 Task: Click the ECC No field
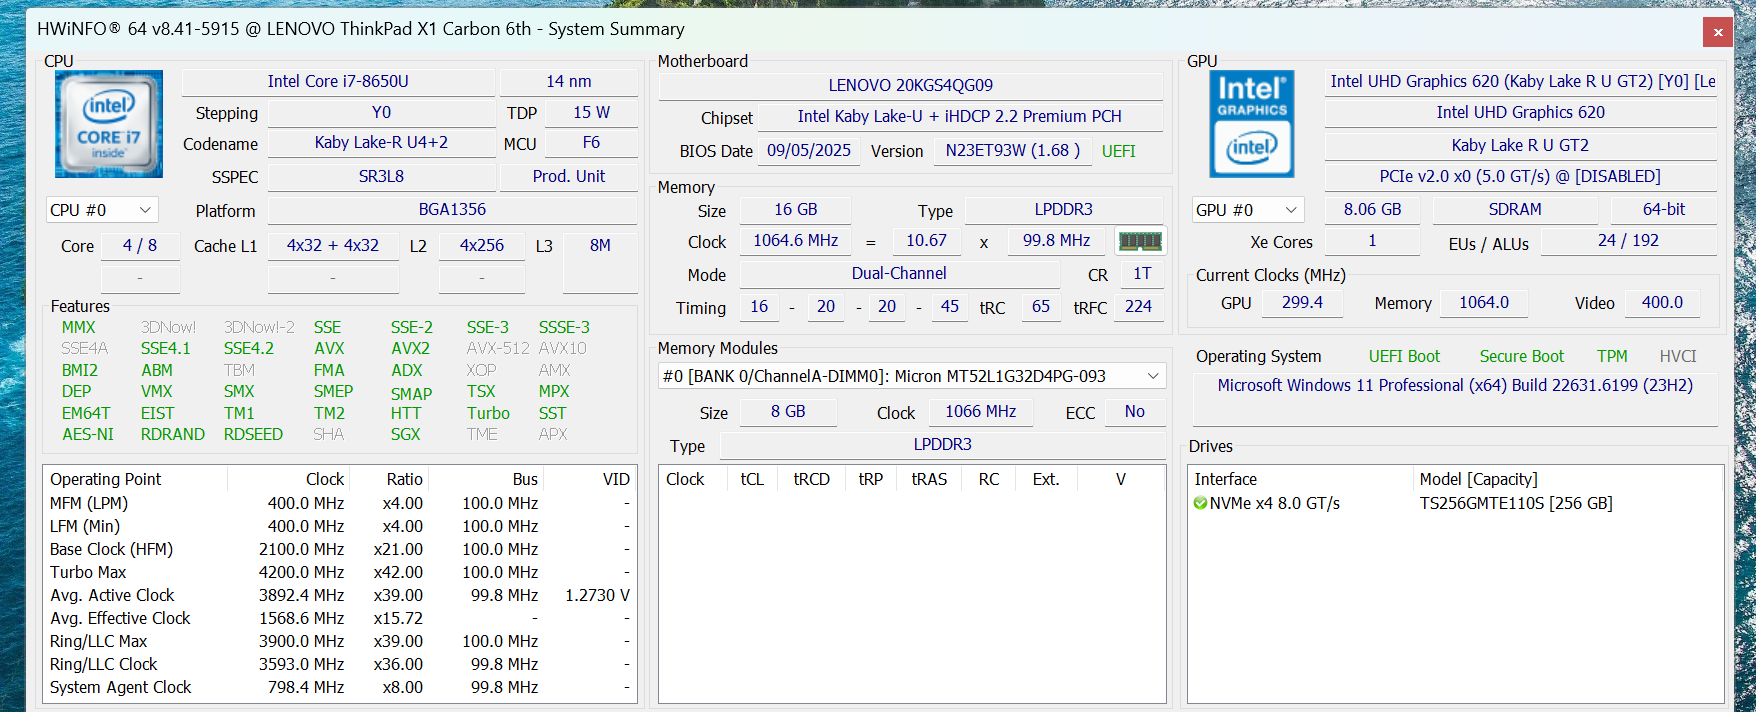pos(1135,412)
